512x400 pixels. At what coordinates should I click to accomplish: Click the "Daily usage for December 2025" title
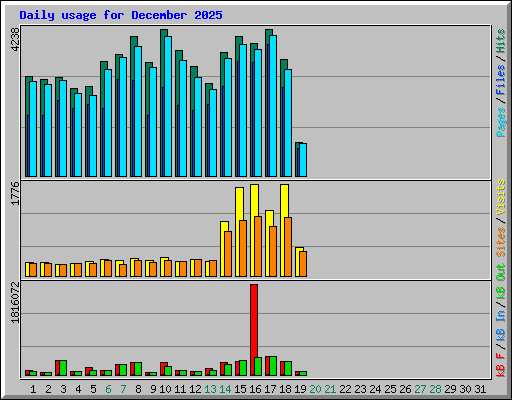(x=121, y=15)
